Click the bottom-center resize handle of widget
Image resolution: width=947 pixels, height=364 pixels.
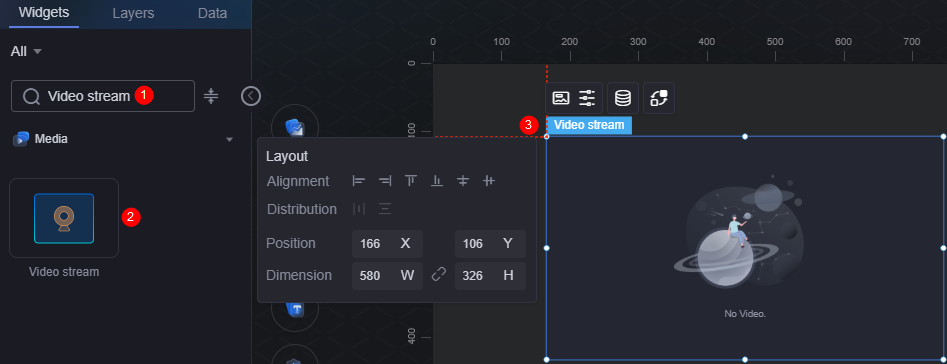click(745, 359)
